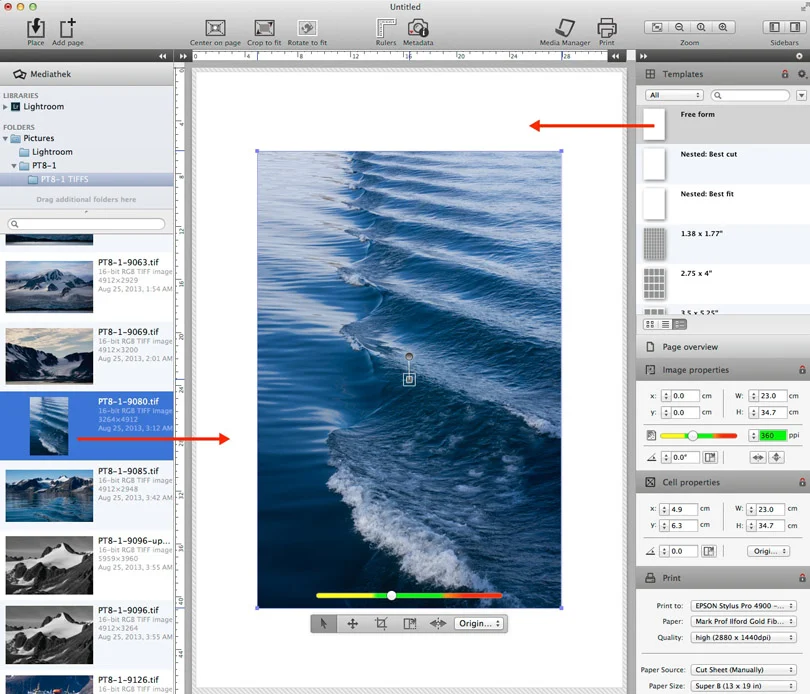Click rotate button beside image angle field
The image size is (810, 694).
[x=710, y=457]
